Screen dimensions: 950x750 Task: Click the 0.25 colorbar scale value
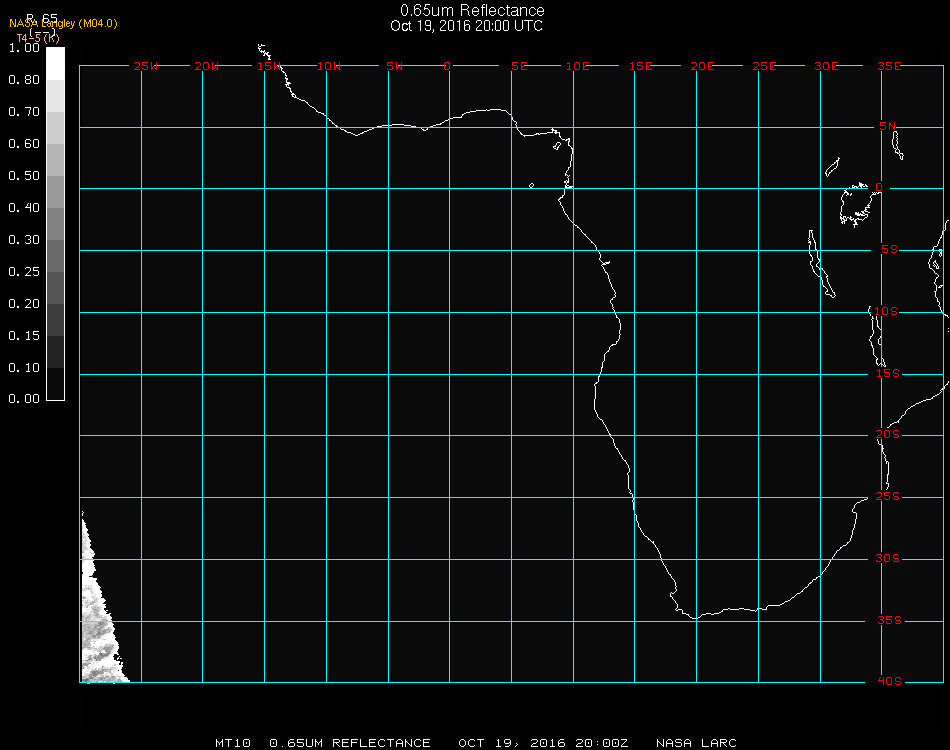24,271
